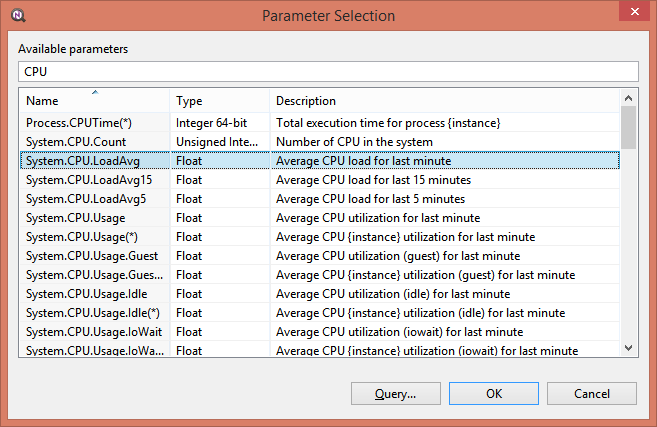Viewport: 657px width, 427px height.
Task: Sort by the Type column header
Action: [220, 101]
